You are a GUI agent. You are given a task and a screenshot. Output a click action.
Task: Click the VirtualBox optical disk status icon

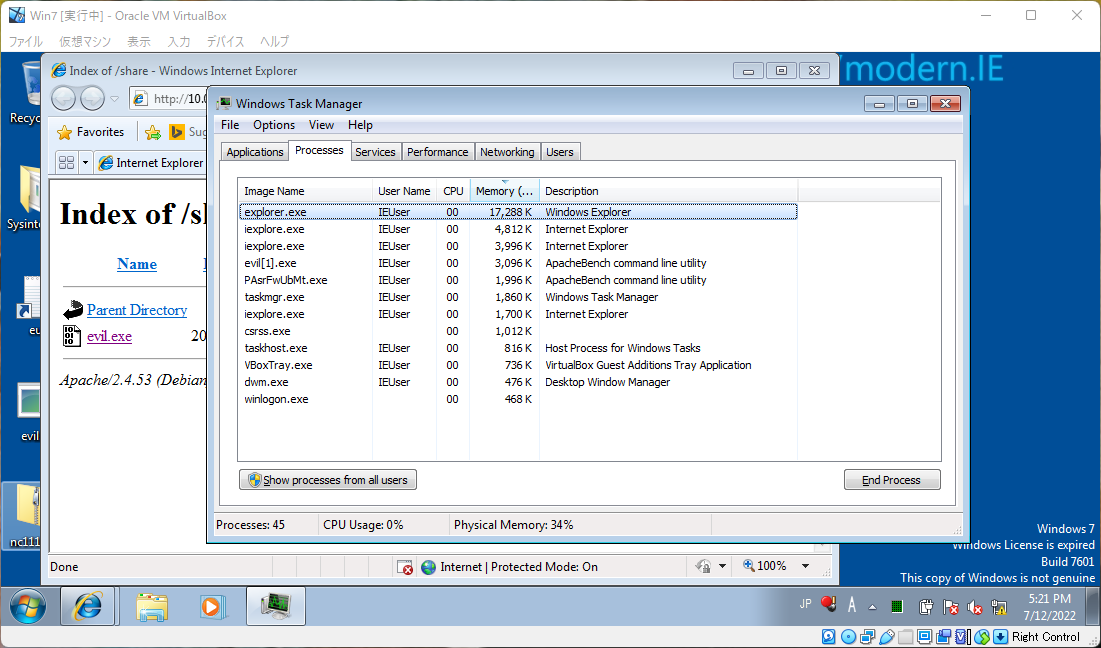click(x=848, y=637)
